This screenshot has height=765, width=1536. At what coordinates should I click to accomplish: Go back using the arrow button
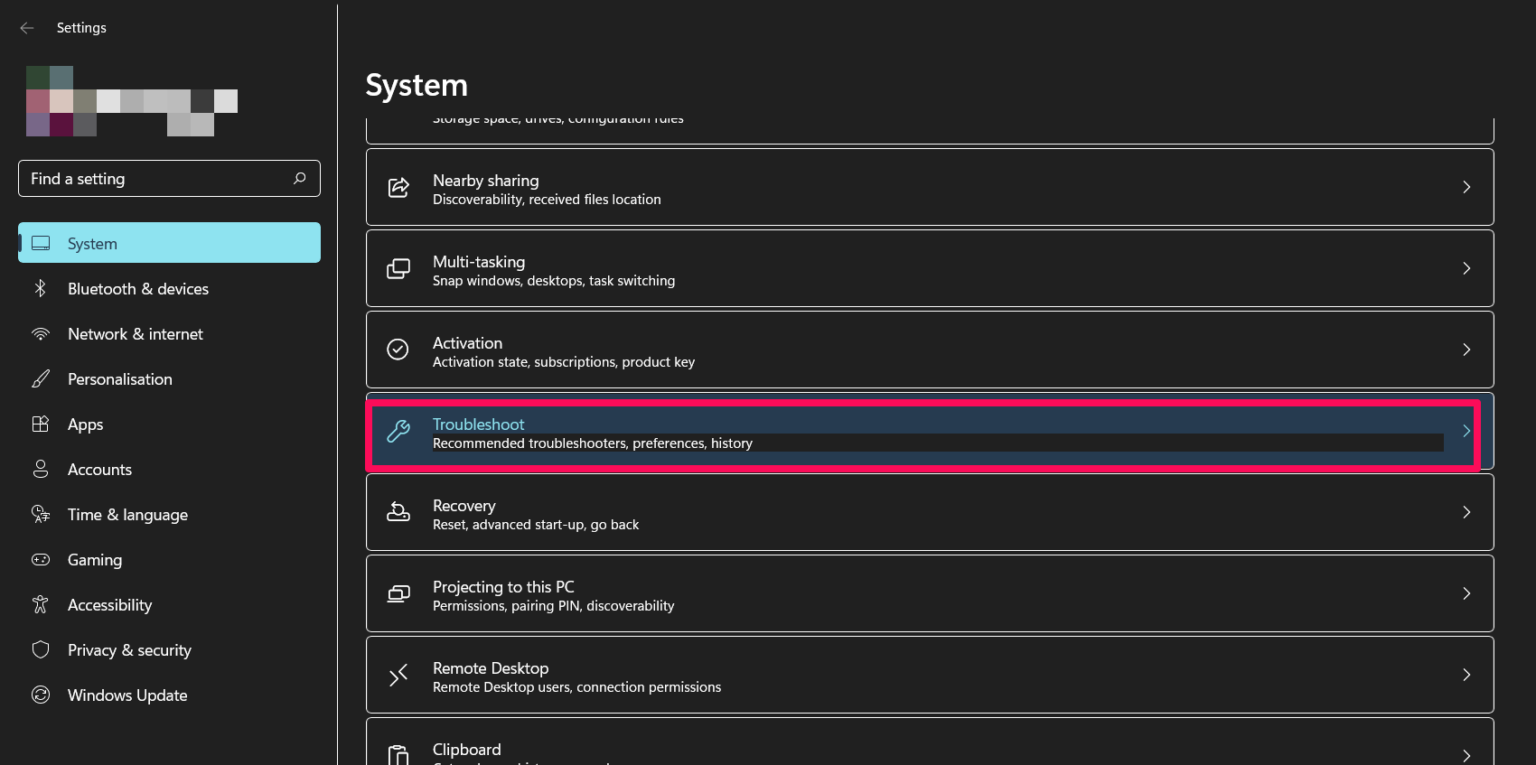26,27
